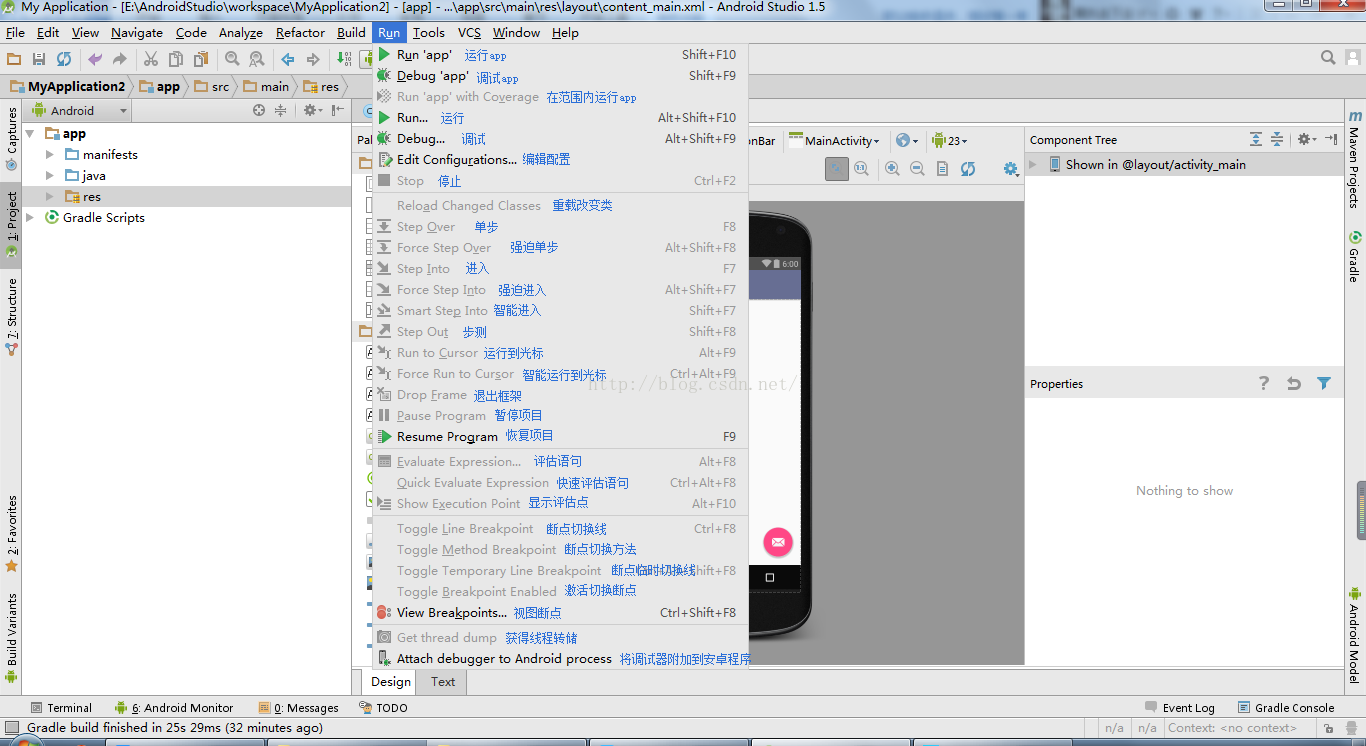Click the Paste toolbar icon

(x=201, y=59)
